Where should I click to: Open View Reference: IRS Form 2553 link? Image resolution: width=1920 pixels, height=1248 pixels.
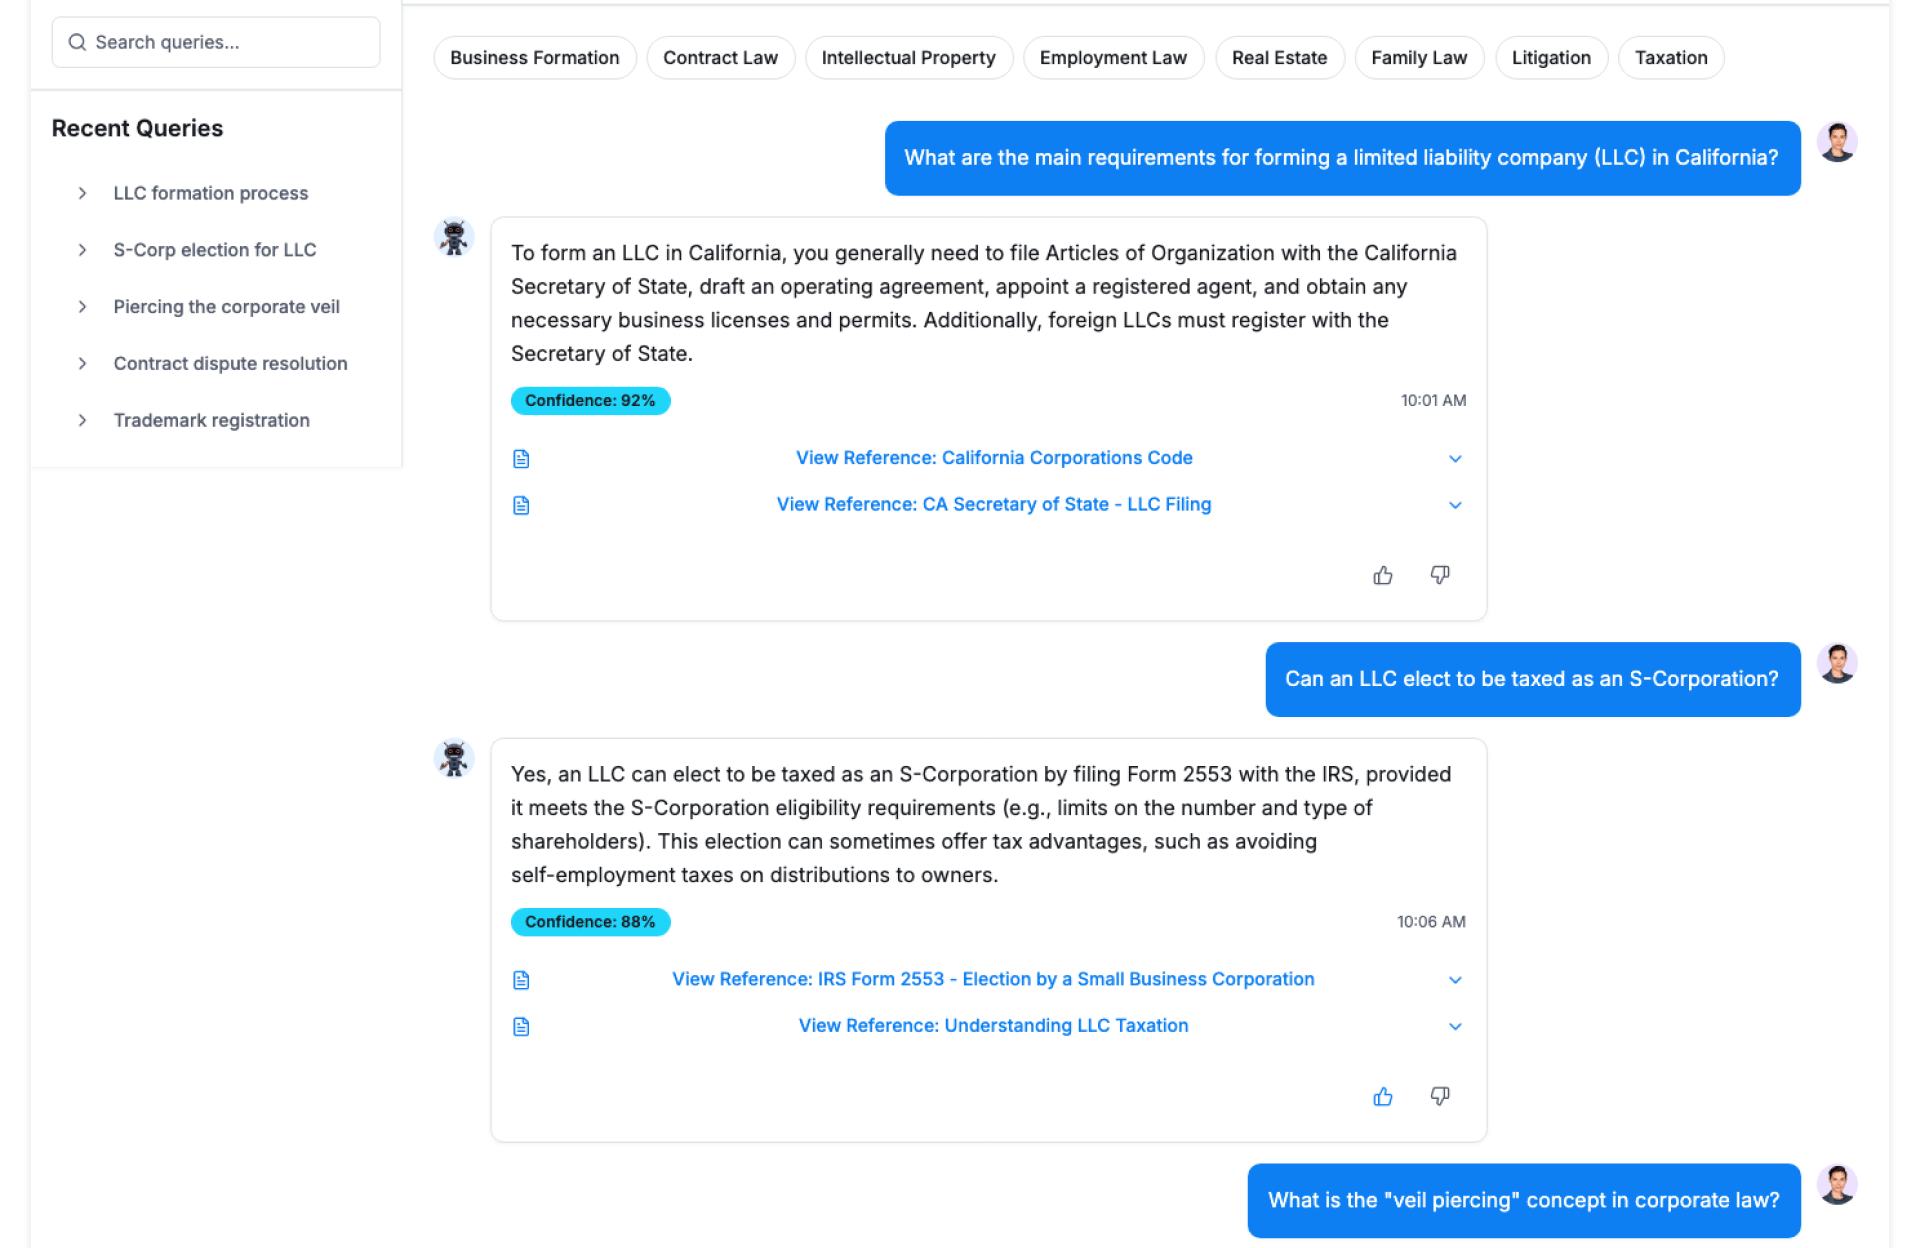[x=992, y=979]
